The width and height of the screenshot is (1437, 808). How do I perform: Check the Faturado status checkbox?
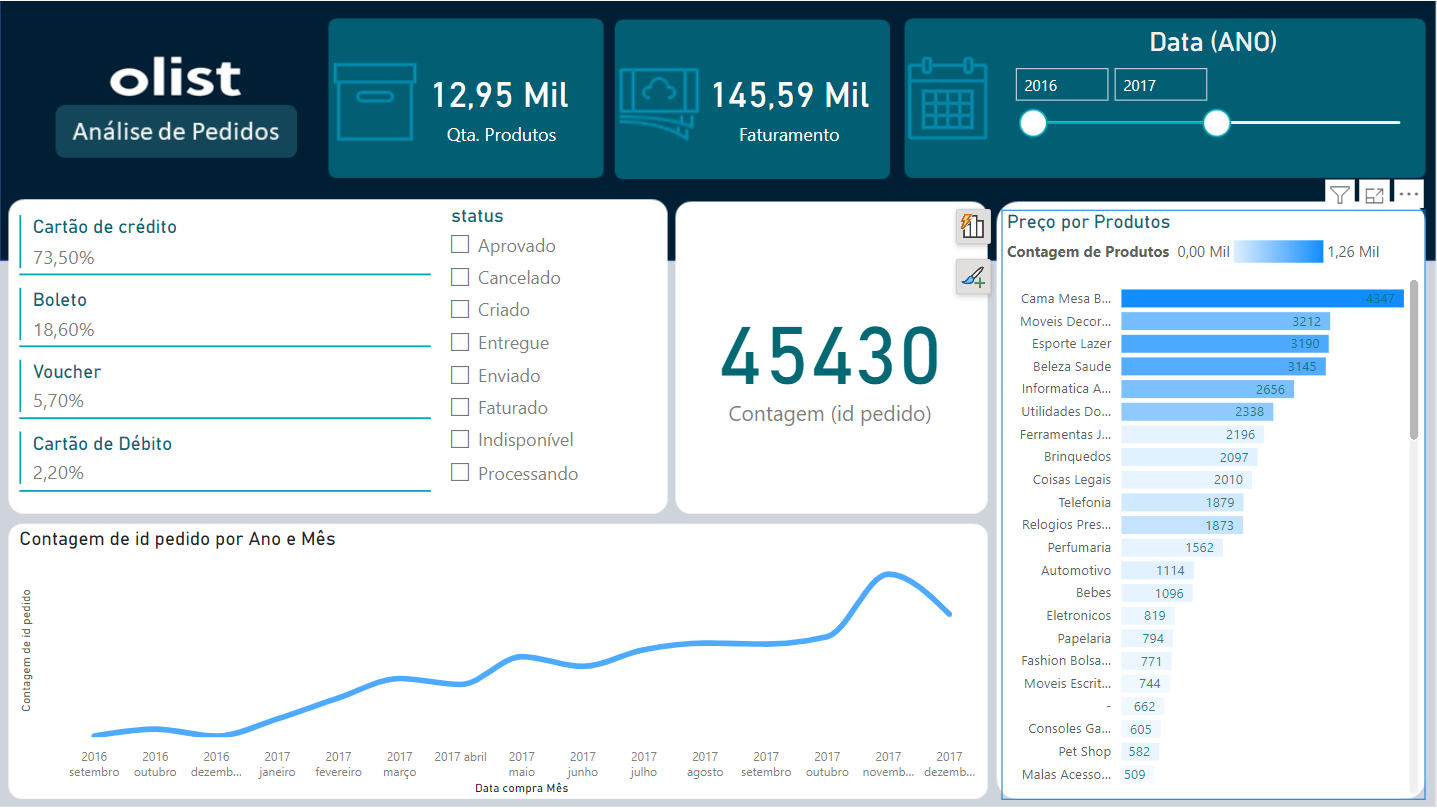click(460, 407)
